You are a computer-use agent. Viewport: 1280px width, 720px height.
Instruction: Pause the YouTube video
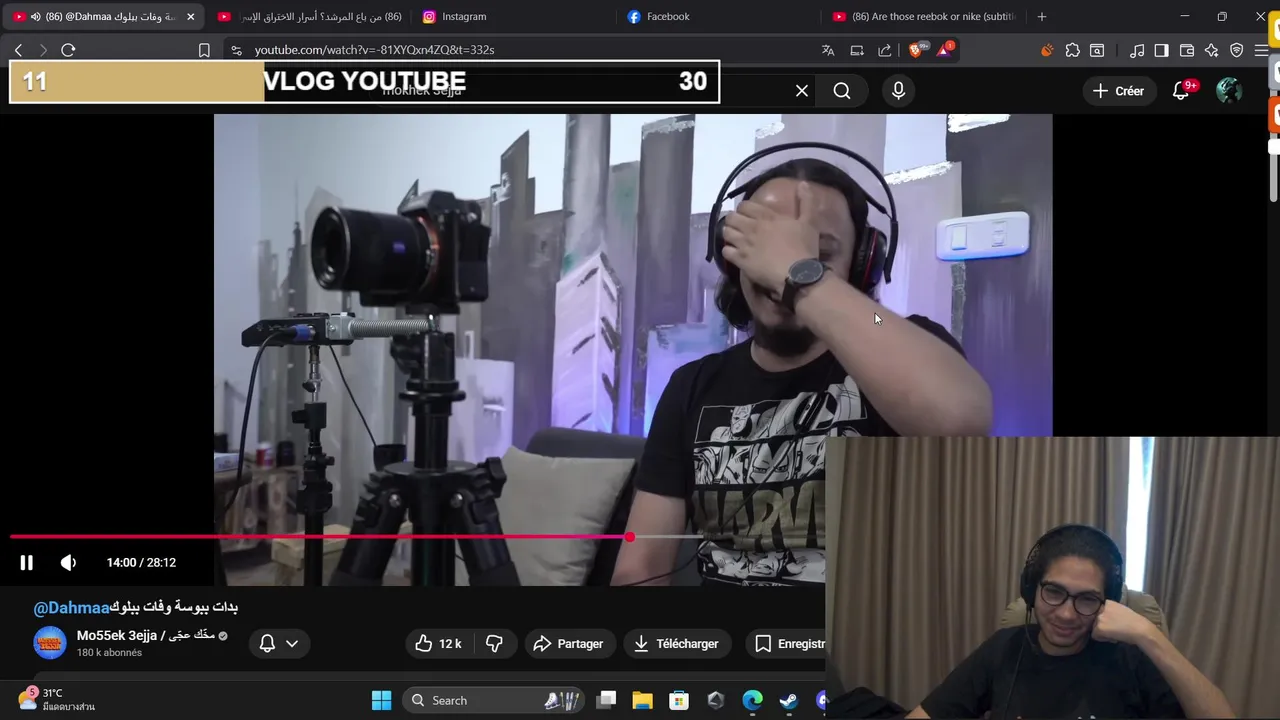27,563
